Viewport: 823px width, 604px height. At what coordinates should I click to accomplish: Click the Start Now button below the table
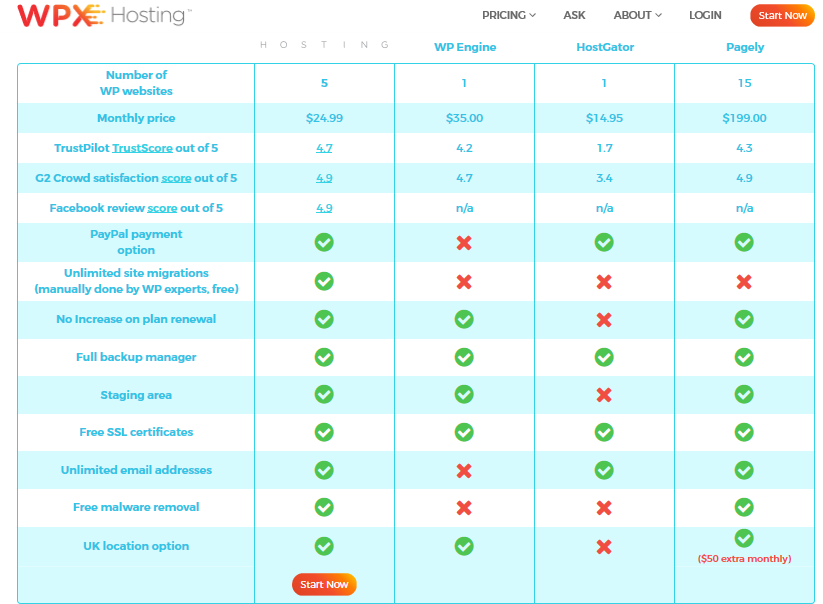pyautogui.click(x=324, y=584)
